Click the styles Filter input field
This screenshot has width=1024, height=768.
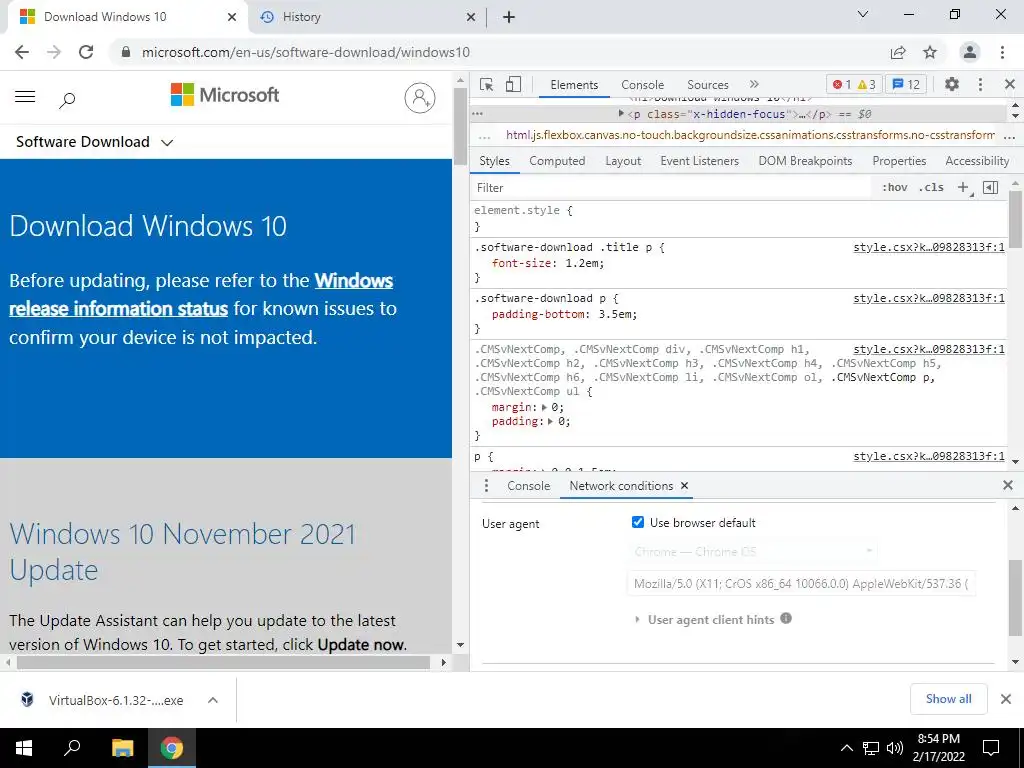(673, 187)
